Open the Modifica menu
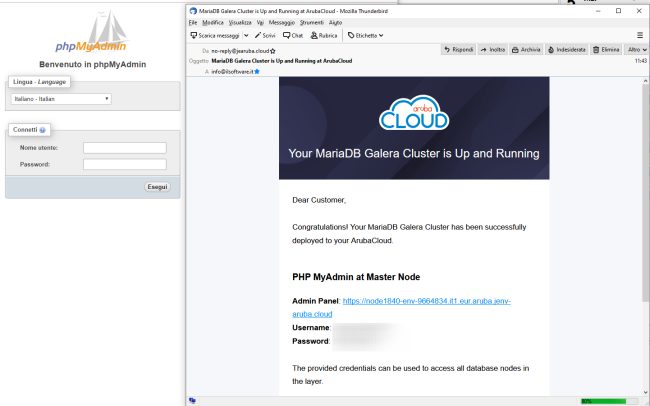This screenshot has height=406, width=650. click(213, 23)
